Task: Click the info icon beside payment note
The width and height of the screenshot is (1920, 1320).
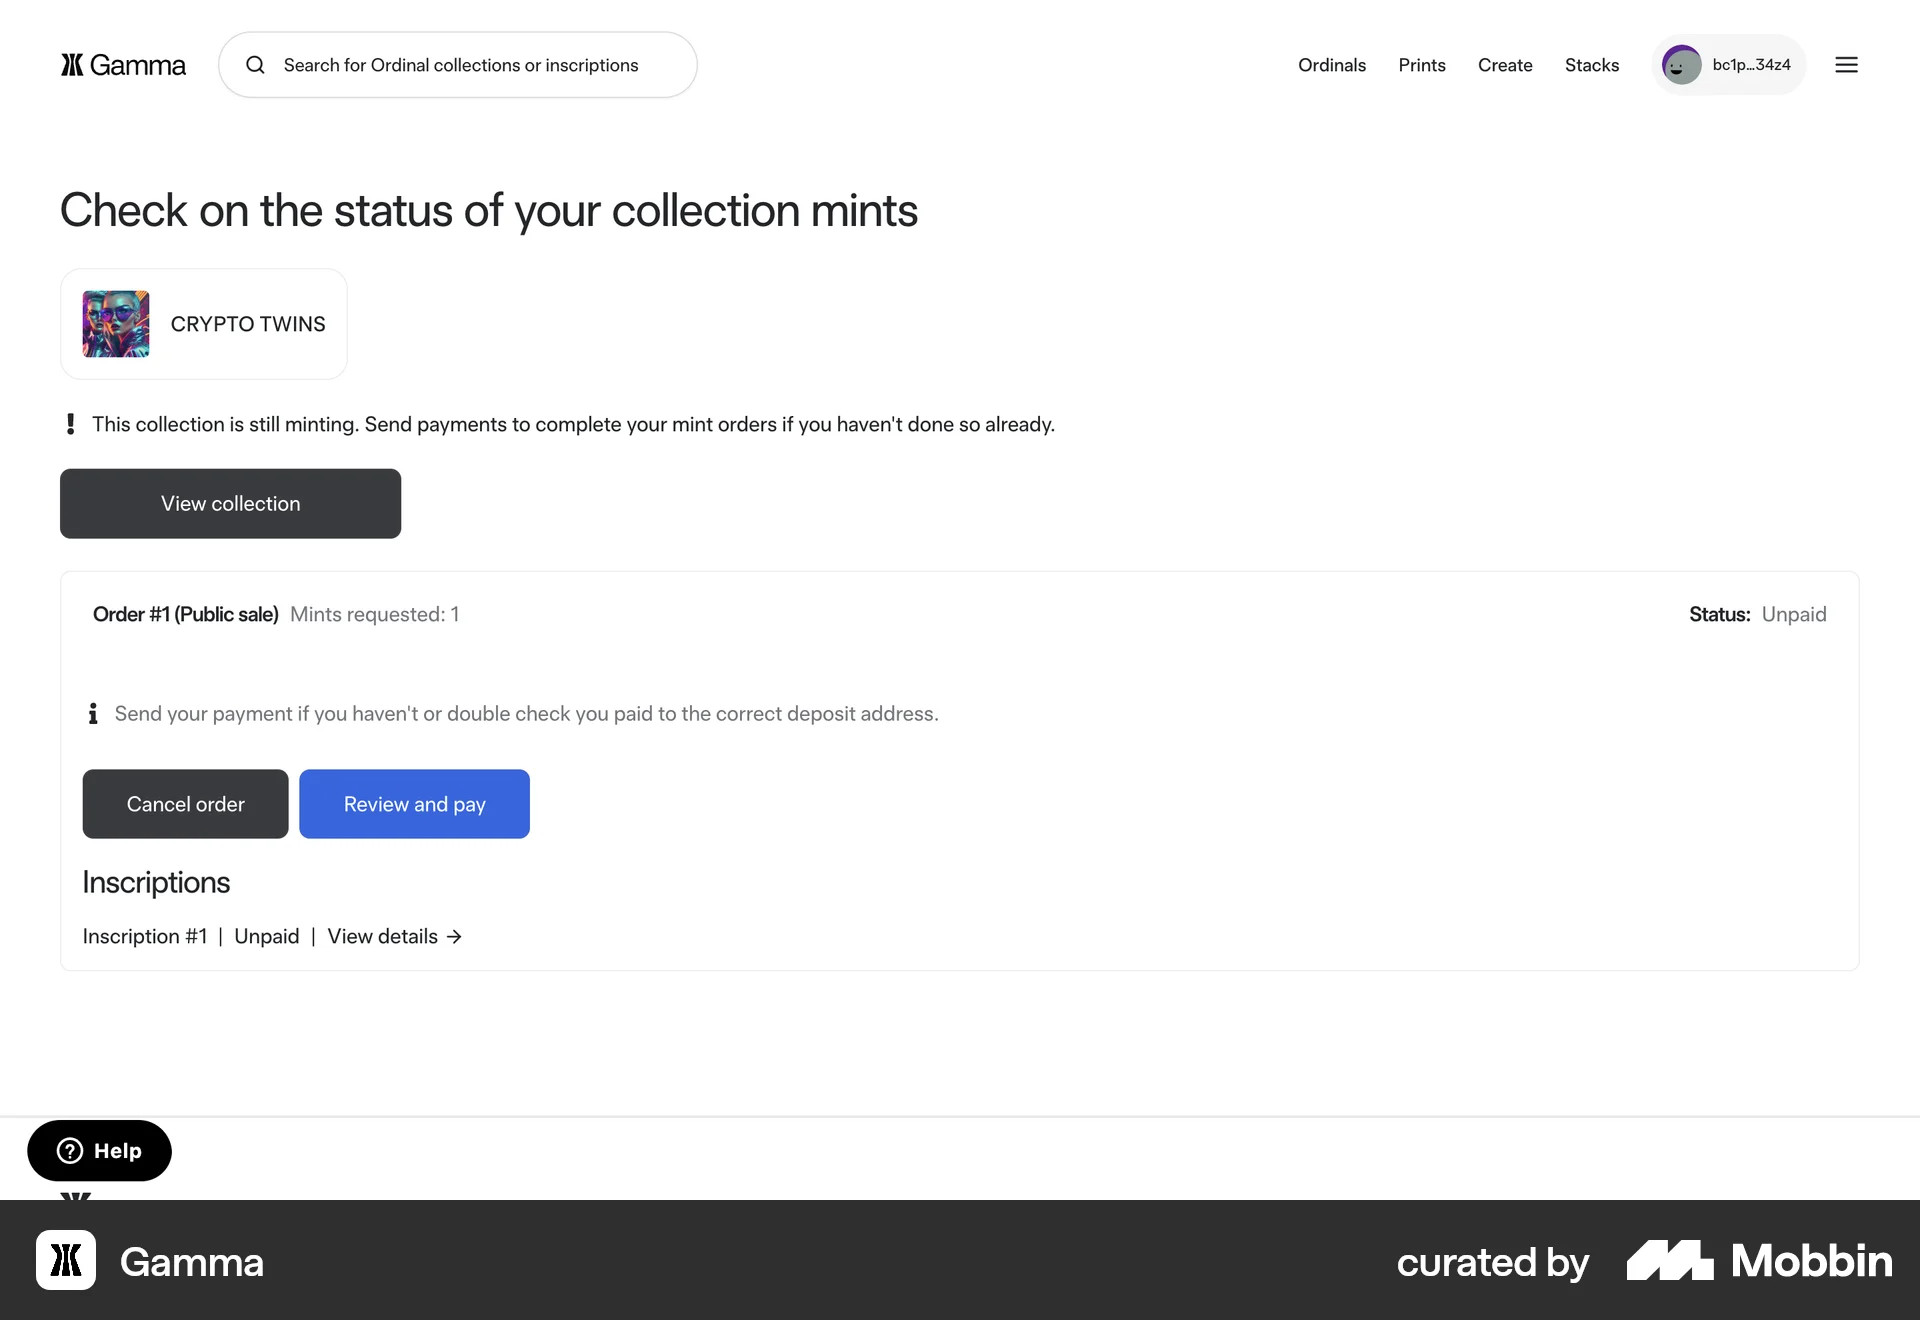Action: [x=93, y=714]
